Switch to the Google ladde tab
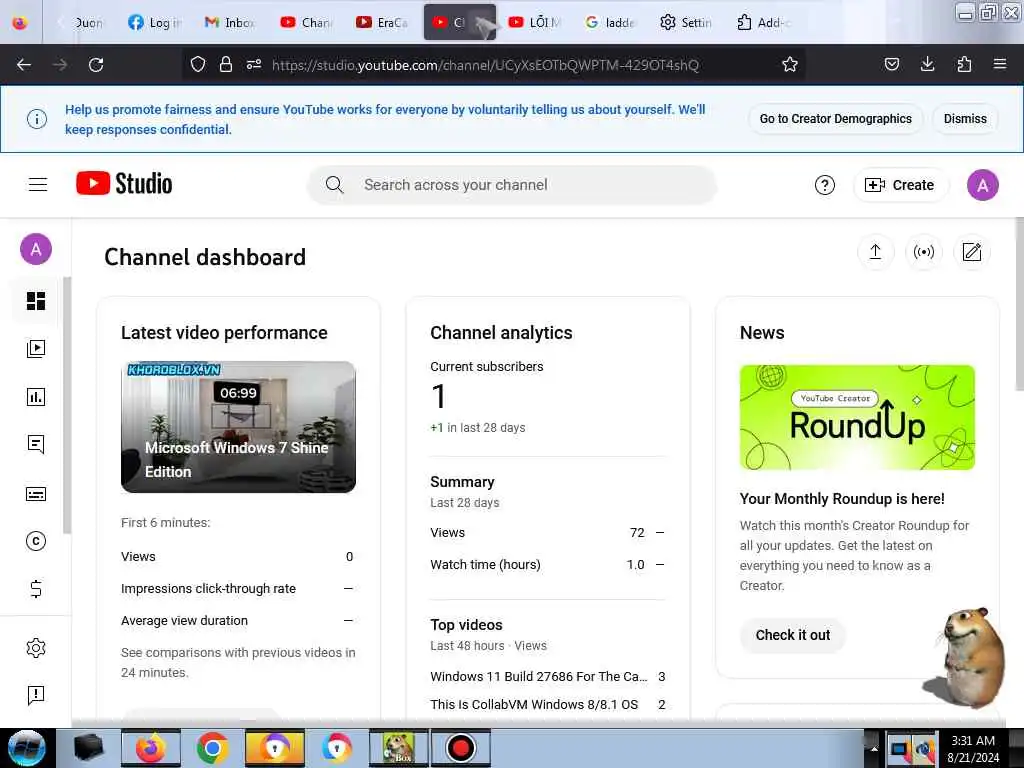 pyautogui.click(x=611, y=23)
